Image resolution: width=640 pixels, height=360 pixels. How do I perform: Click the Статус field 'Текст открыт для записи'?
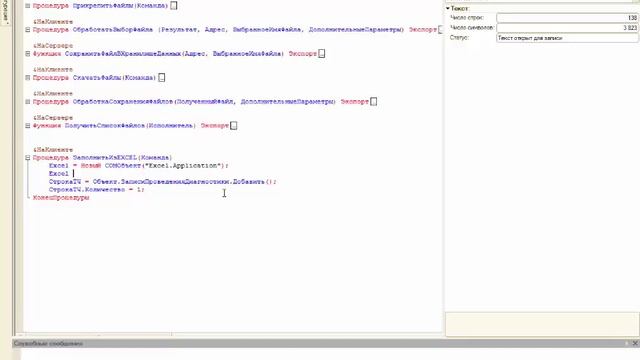tap(567, 38)
